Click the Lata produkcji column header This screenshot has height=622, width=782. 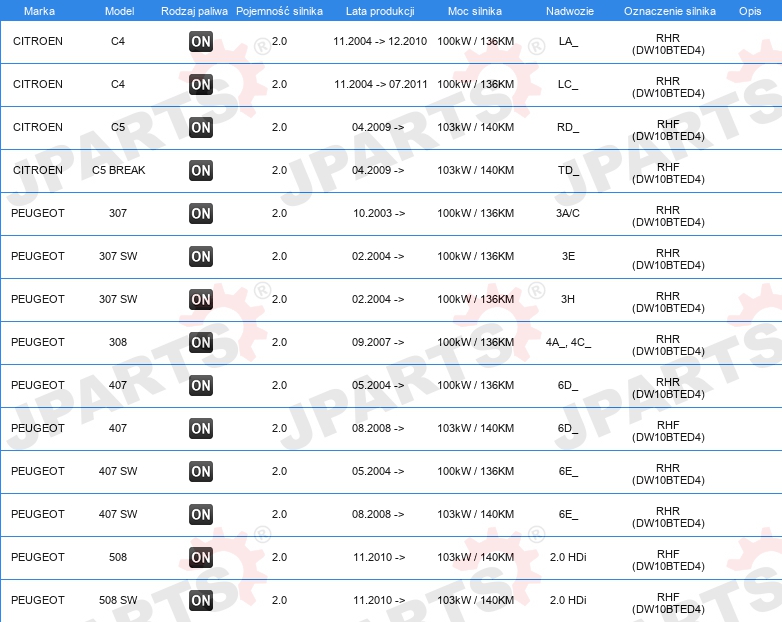[380, 11]
